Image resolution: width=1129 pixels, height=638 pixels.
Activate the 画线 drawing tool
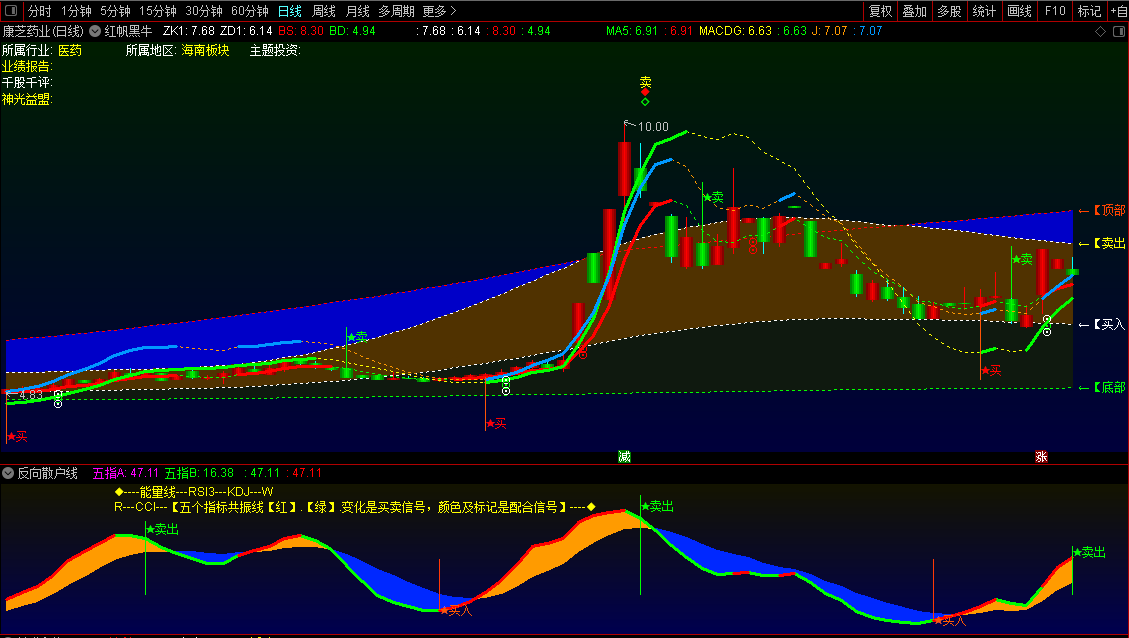click(x=1020, y=12)
